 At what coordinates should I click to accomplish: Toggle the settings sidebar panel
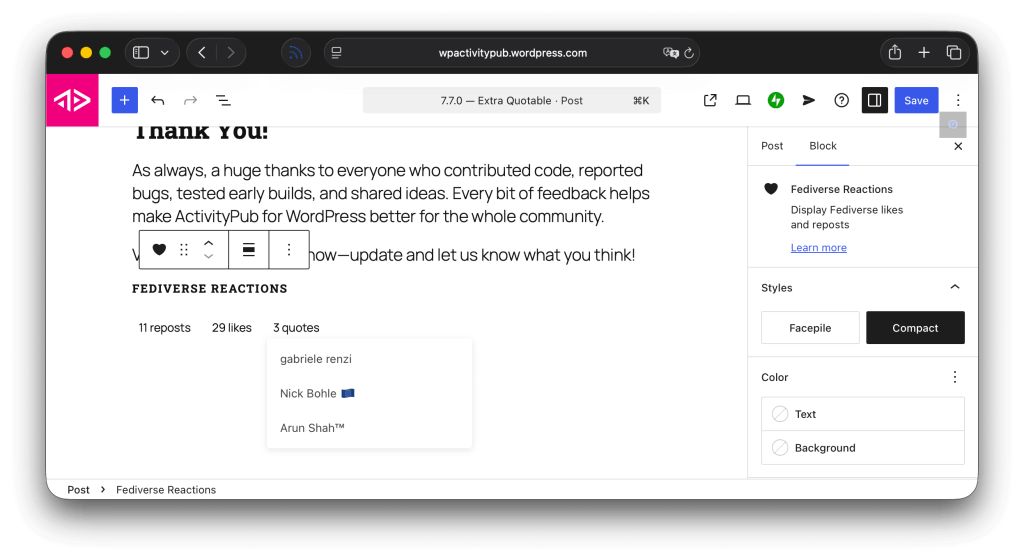coord(874,100)
